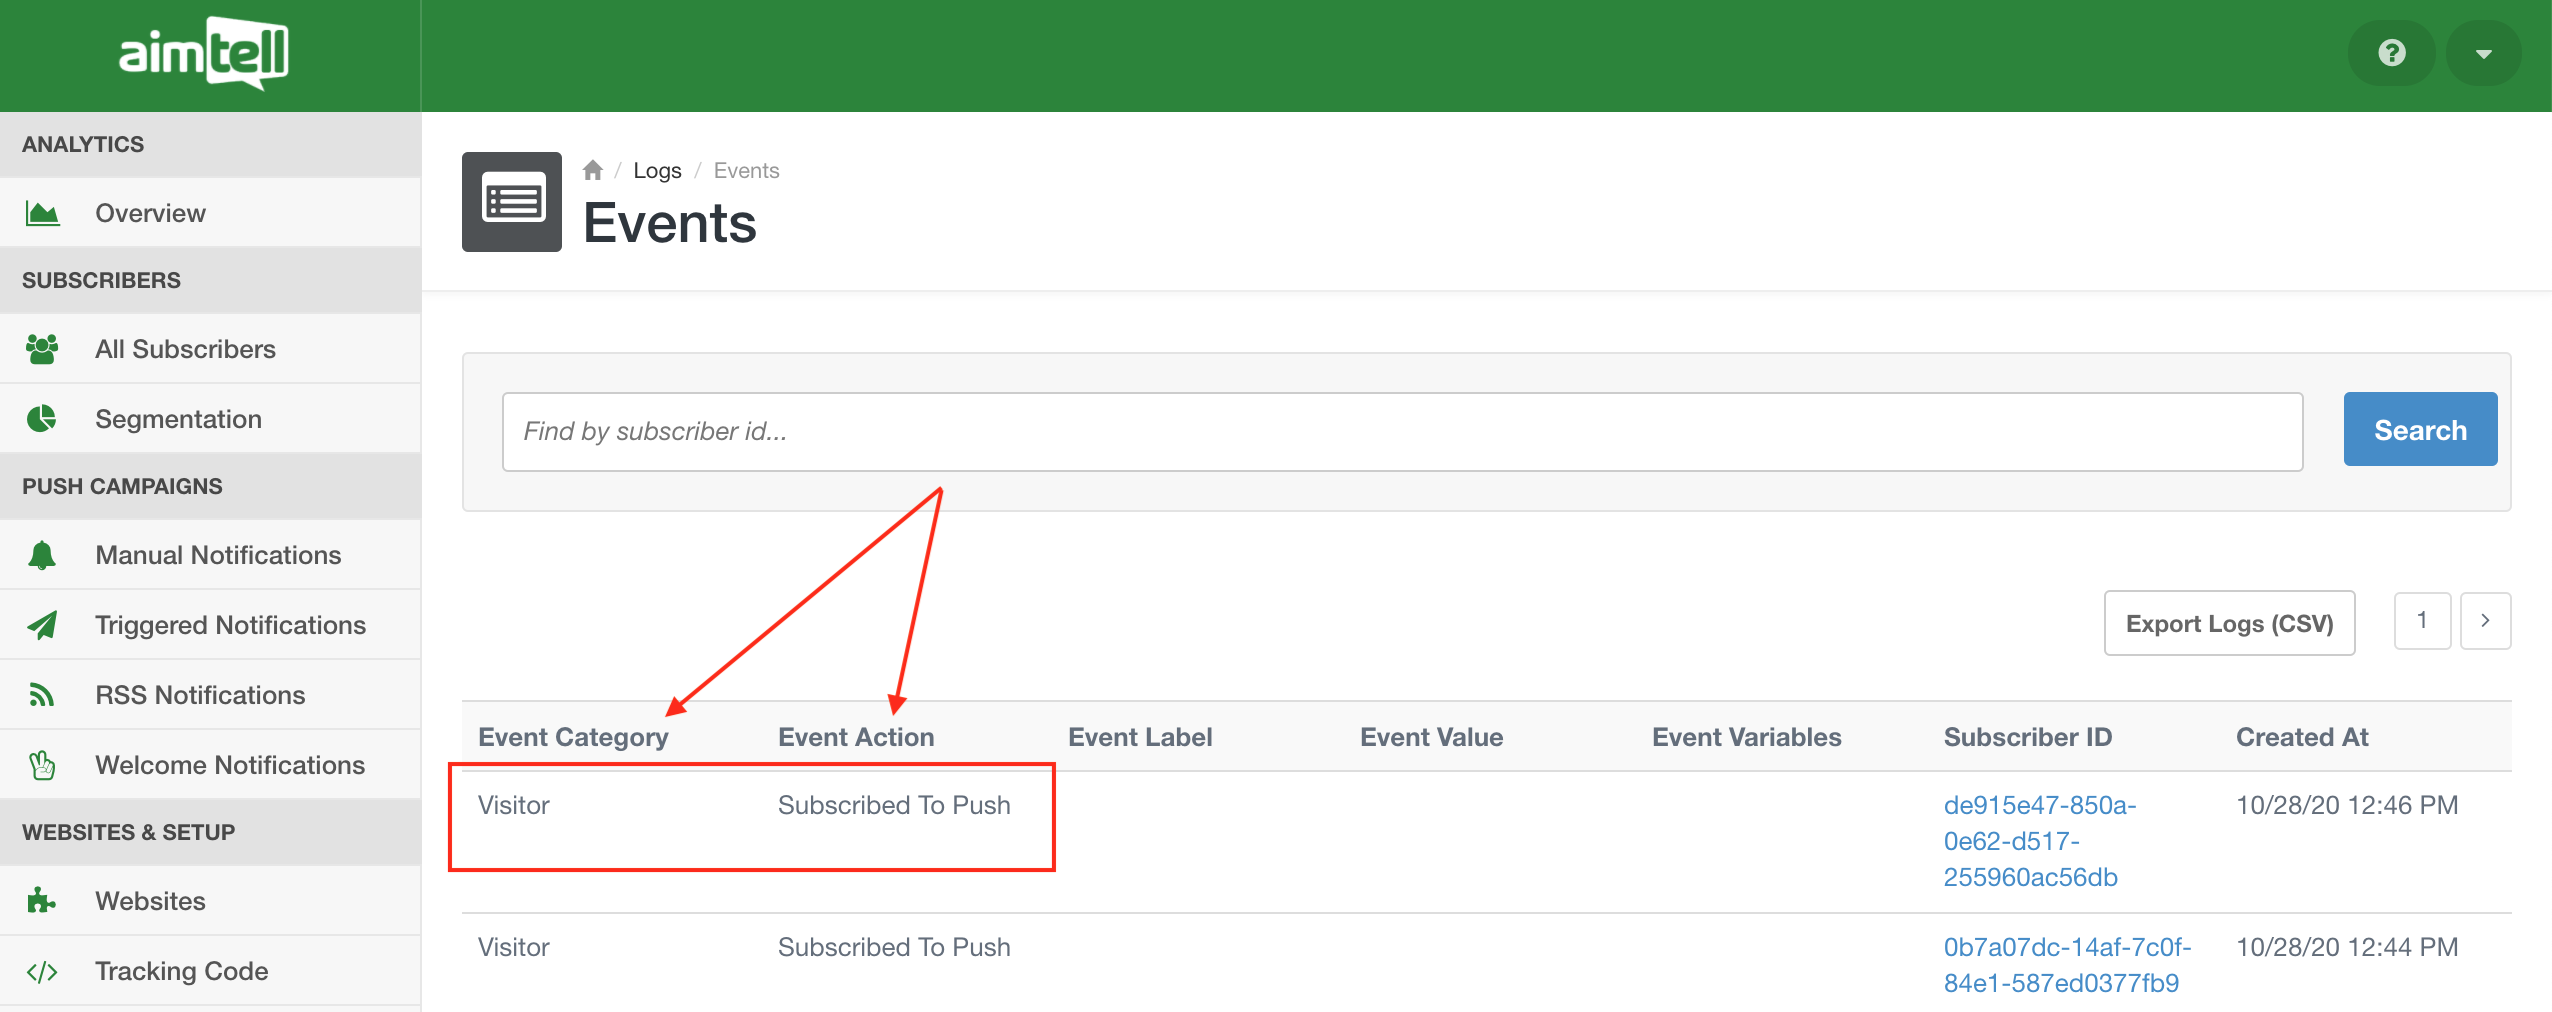Go to next page with chevron
The height and width of the screenshot is (1012, 2552).
tap(2485, 621)
